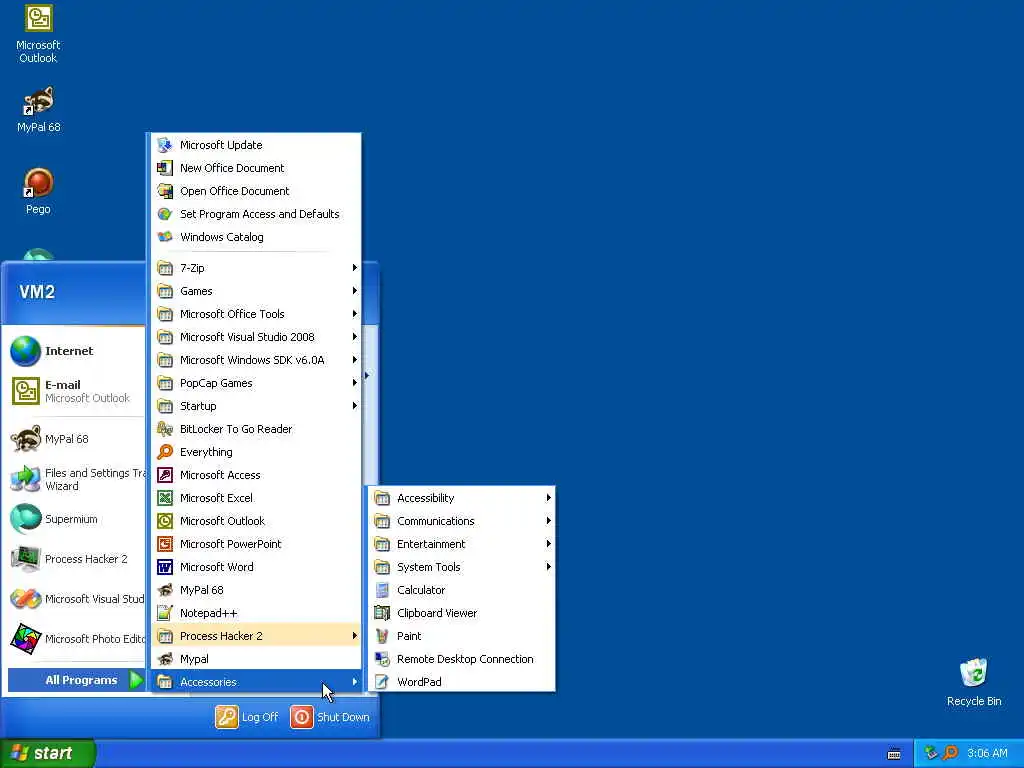Open Remote Desktop Connection

pyautogui.click(x=462, y=659)
